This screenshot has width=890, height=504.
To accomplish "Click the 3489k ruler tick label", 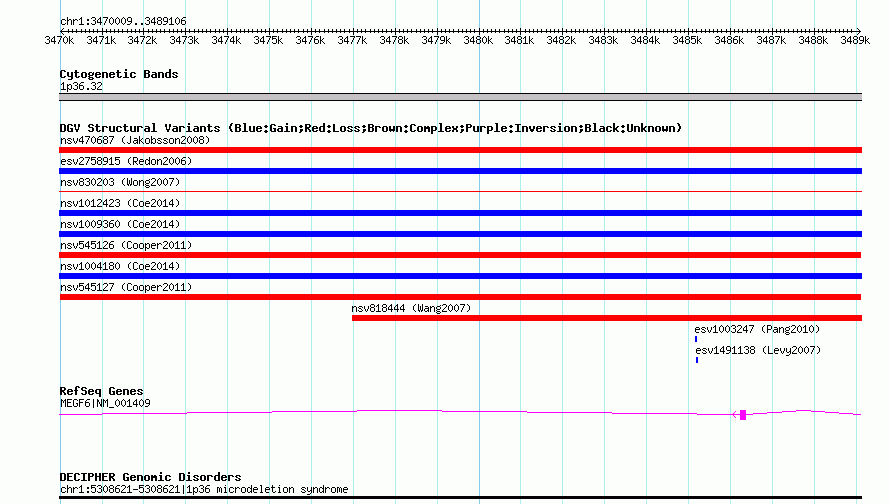I will pos(855,40).
